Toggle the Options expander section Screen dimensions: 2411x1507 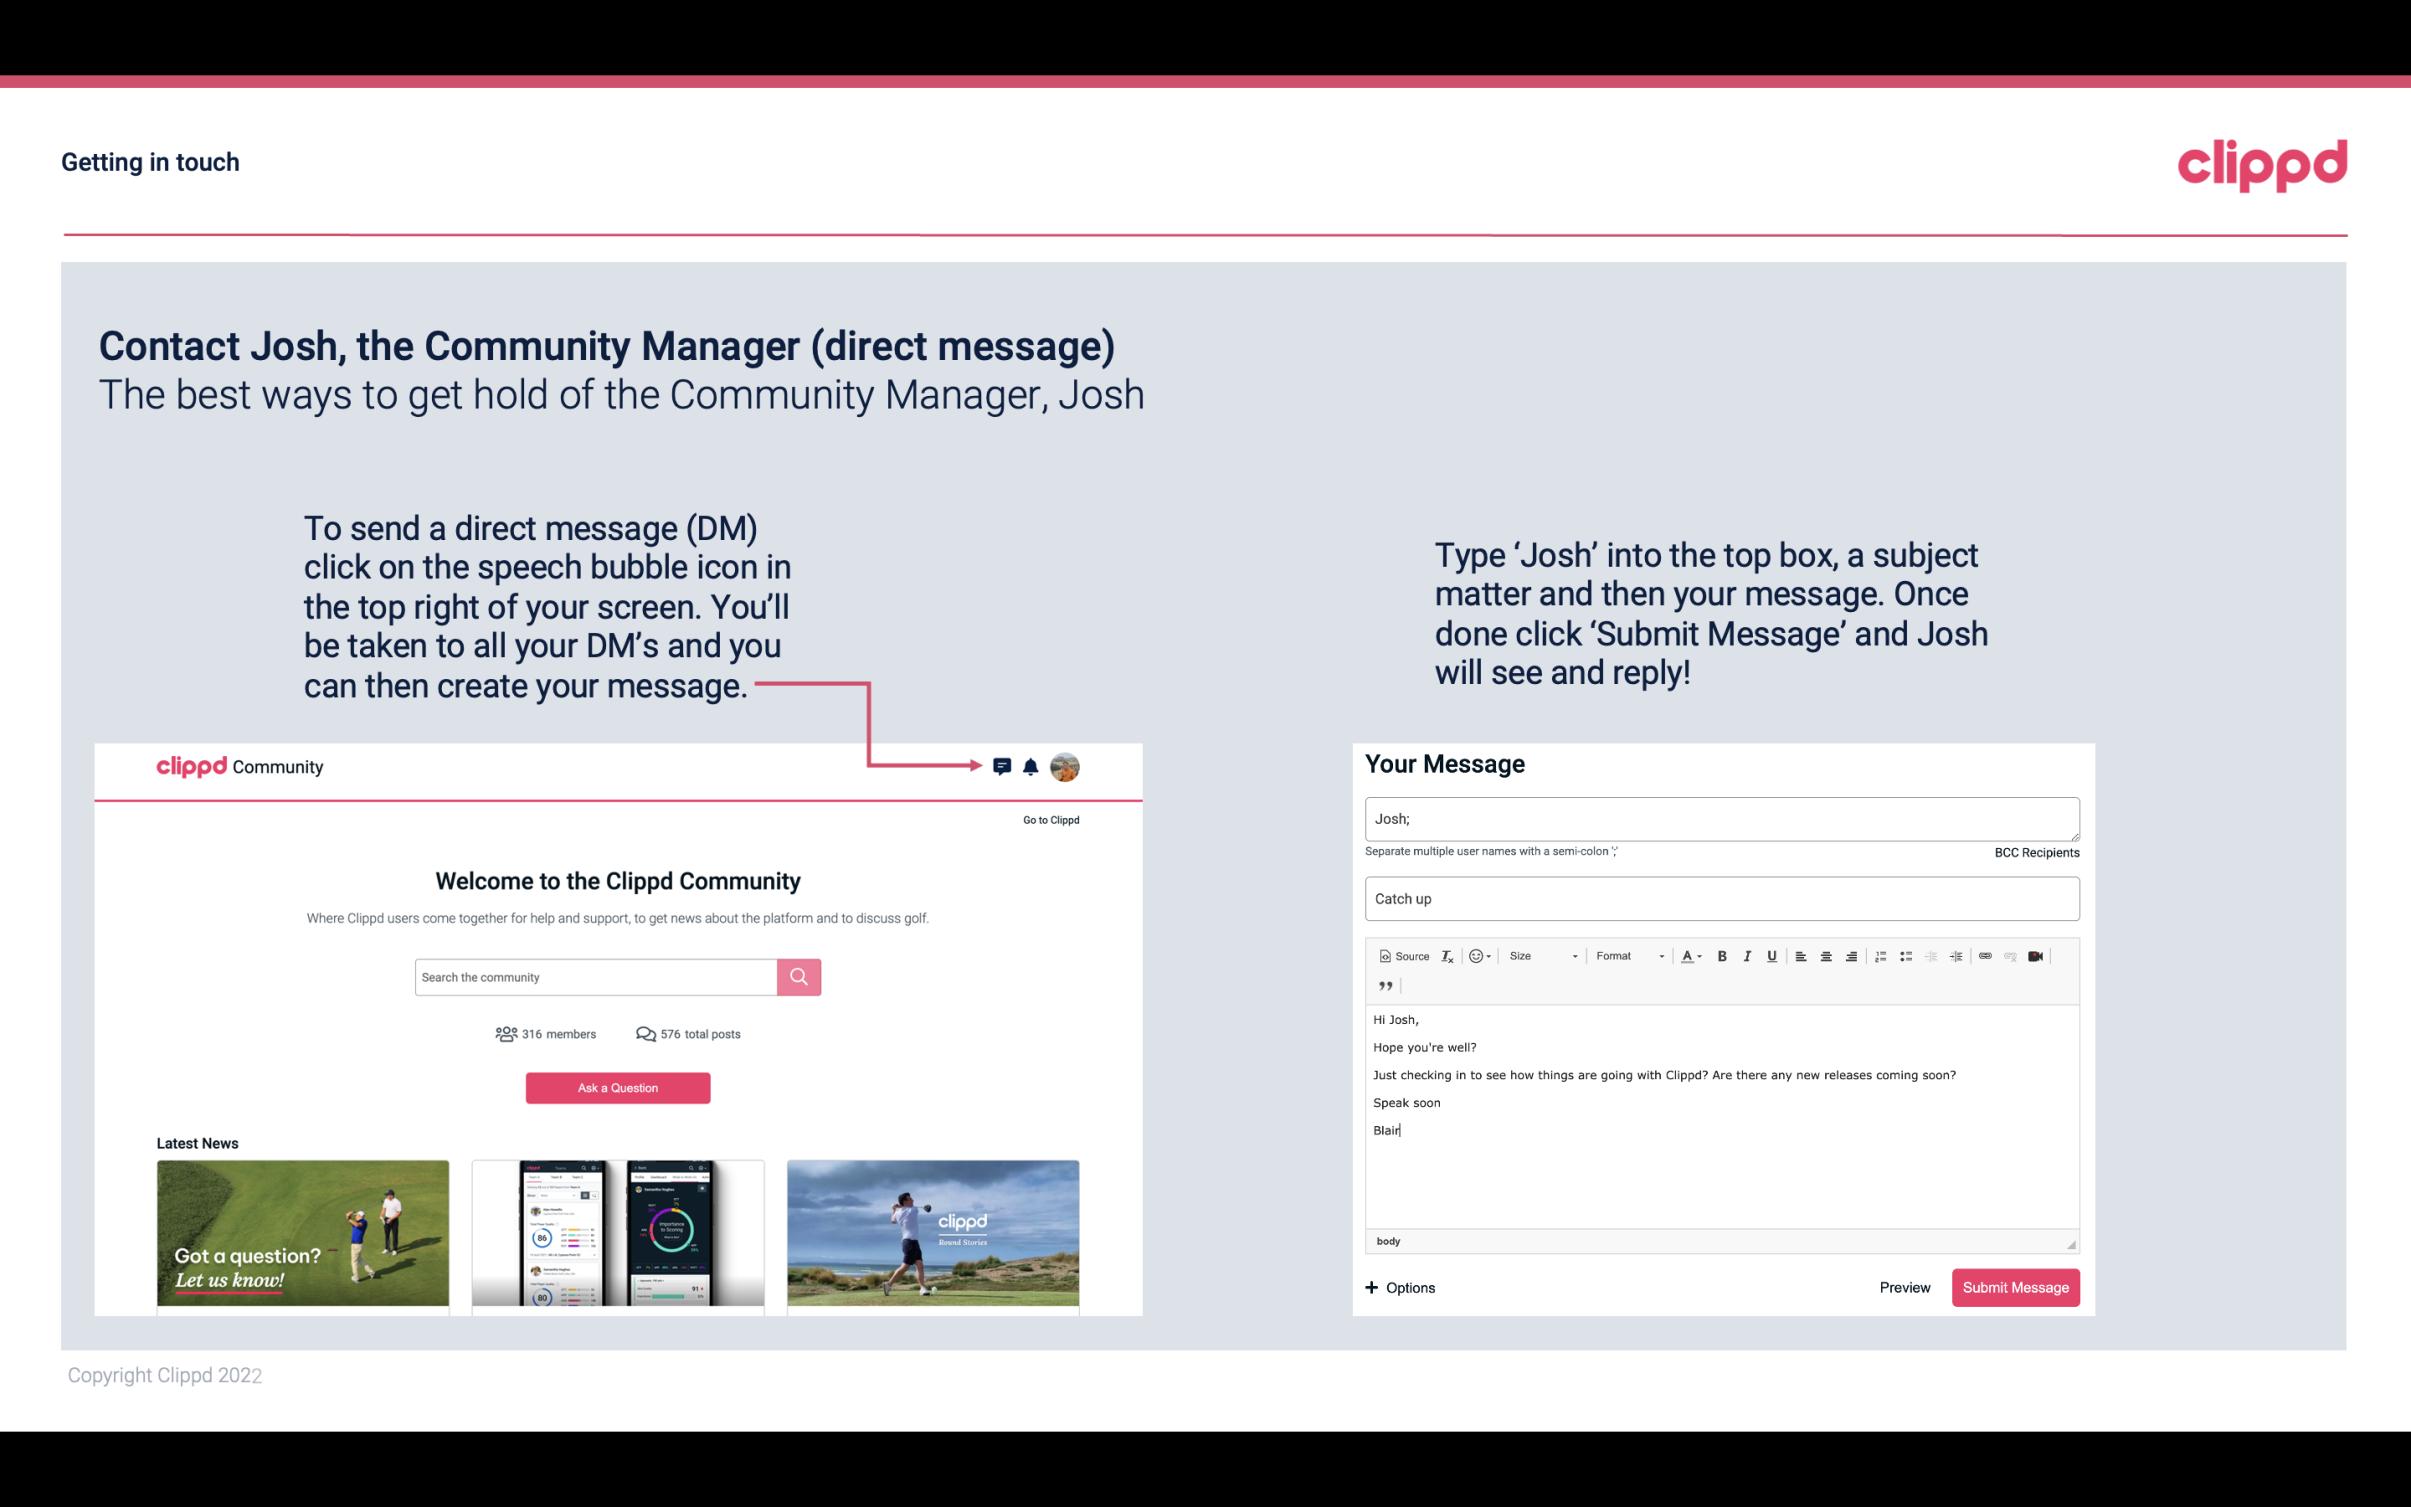point(1399,1287)
